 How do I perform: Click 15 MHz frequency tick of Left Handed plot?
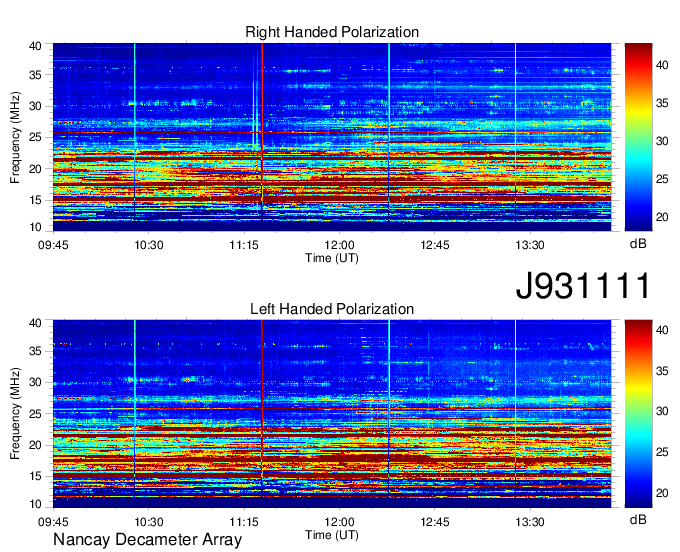[x=35, y=477]
